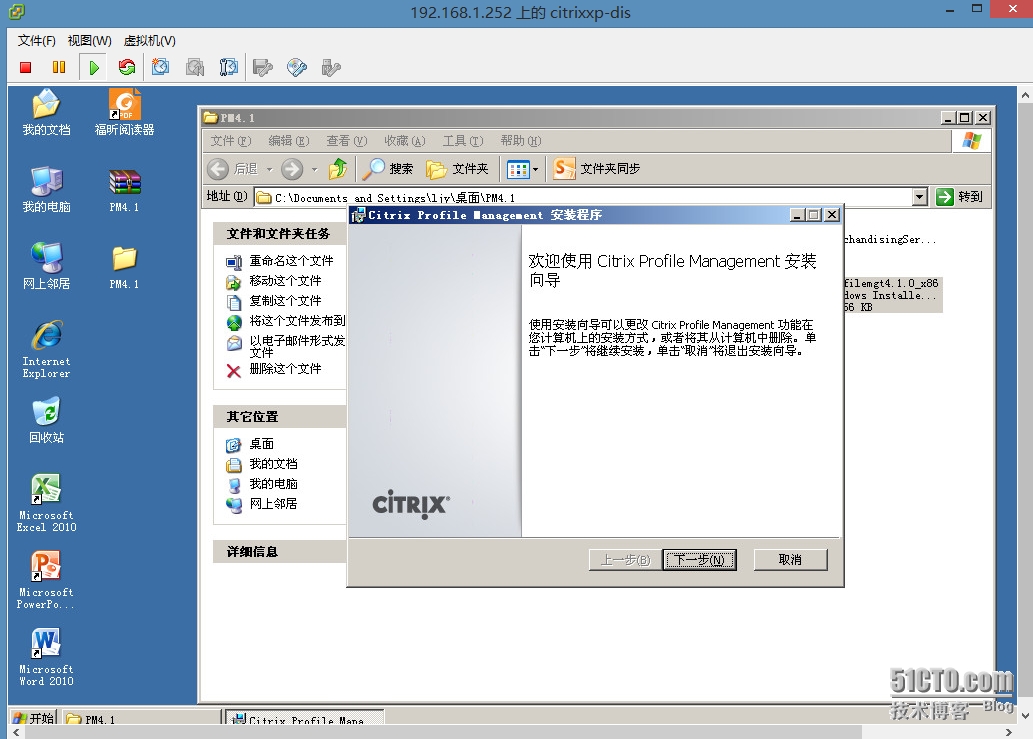The width and height of the screenshot is (1033, 739).
Task: Select 我的电脑 desktop icon
Action: point(46,190)
